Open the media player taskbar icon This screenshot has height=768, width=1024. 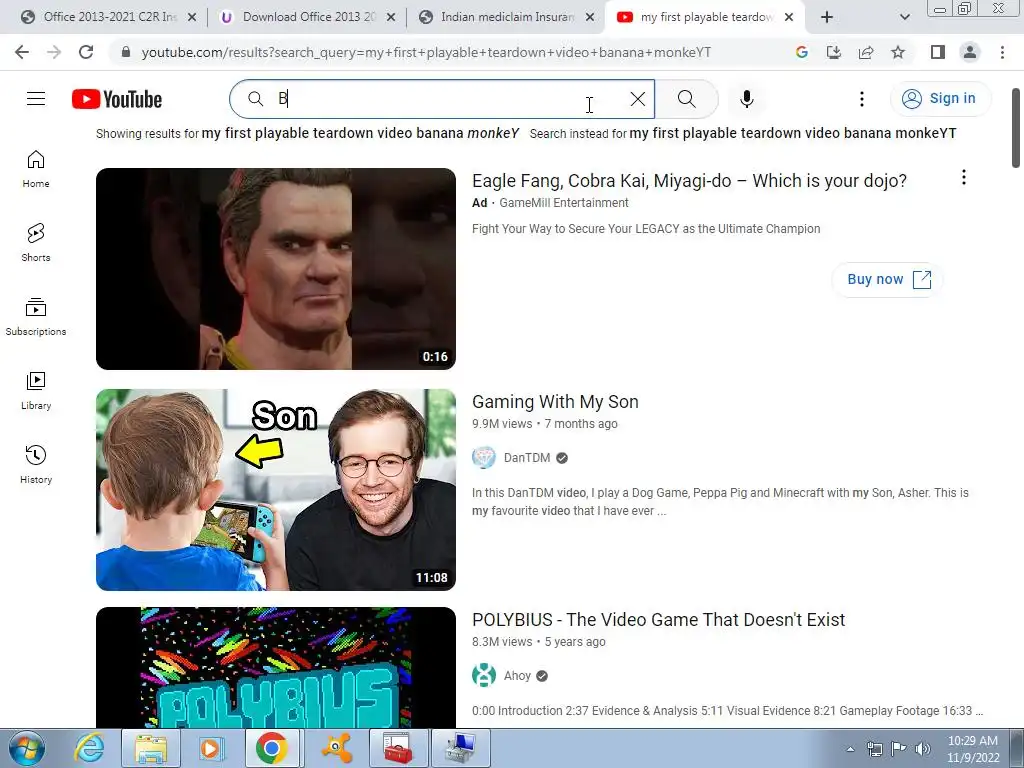pyautogui.click(x=212, y=748)
